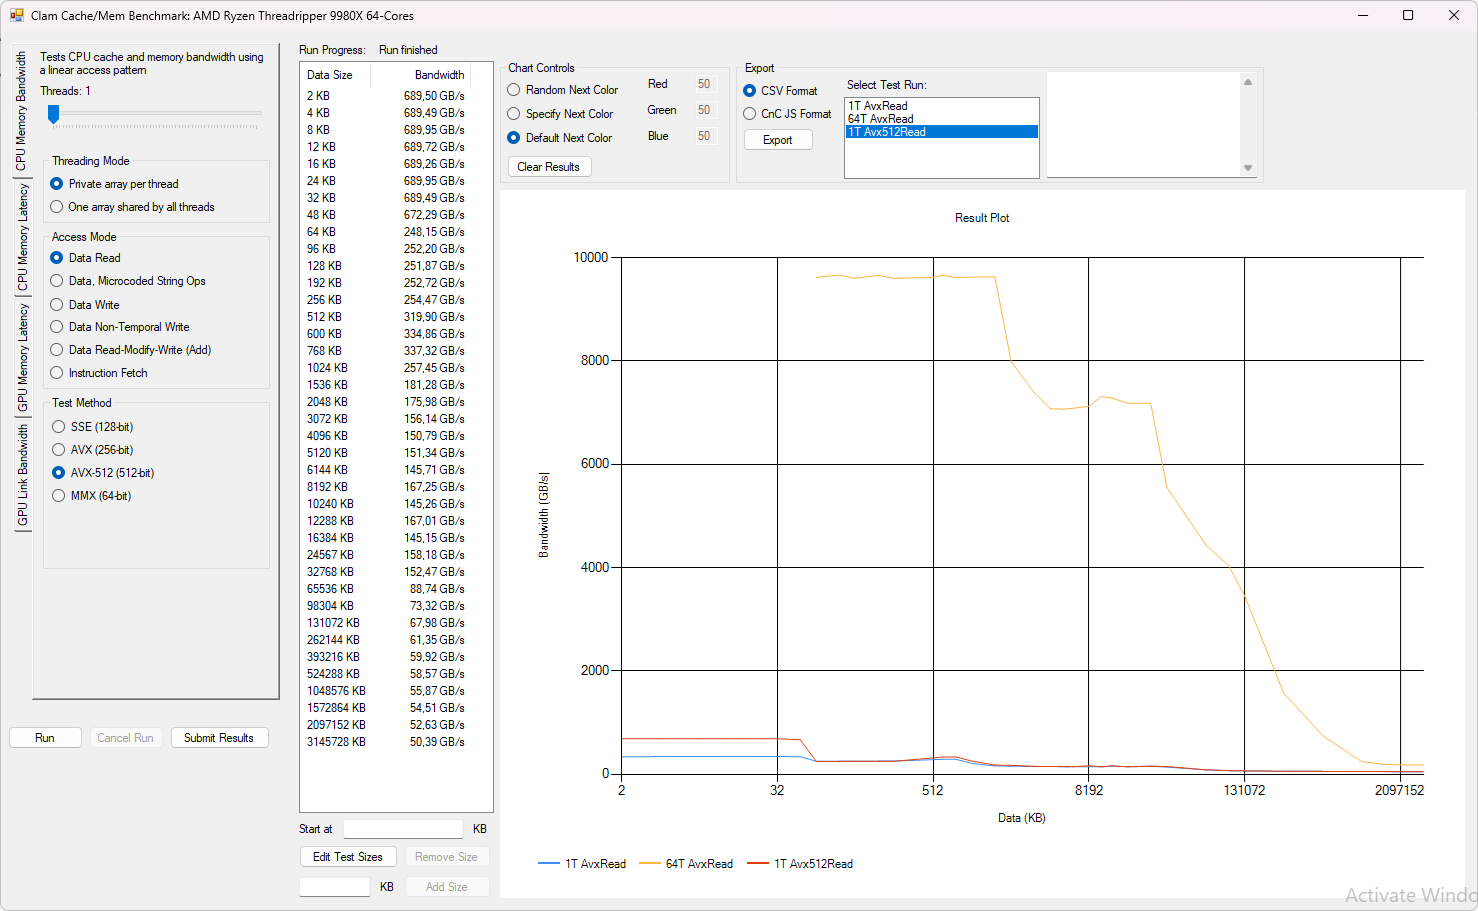
Task: Select the 2 KB result row
Action: 386,96
